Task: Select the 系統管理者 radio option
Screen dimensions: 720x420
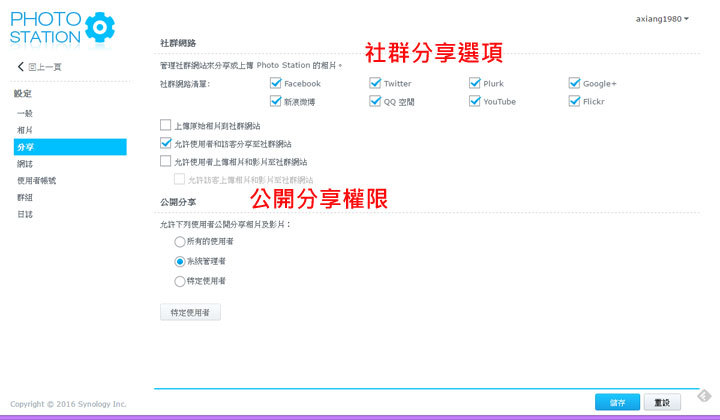Action: (180, 262)
